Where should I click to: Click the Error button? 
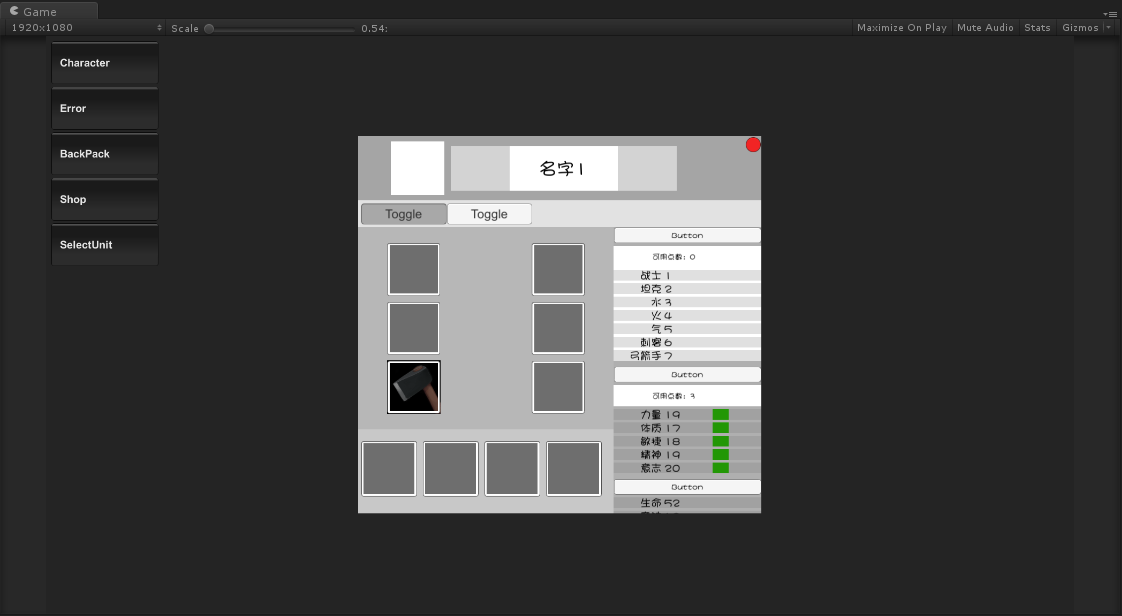(x=104, y=109)
